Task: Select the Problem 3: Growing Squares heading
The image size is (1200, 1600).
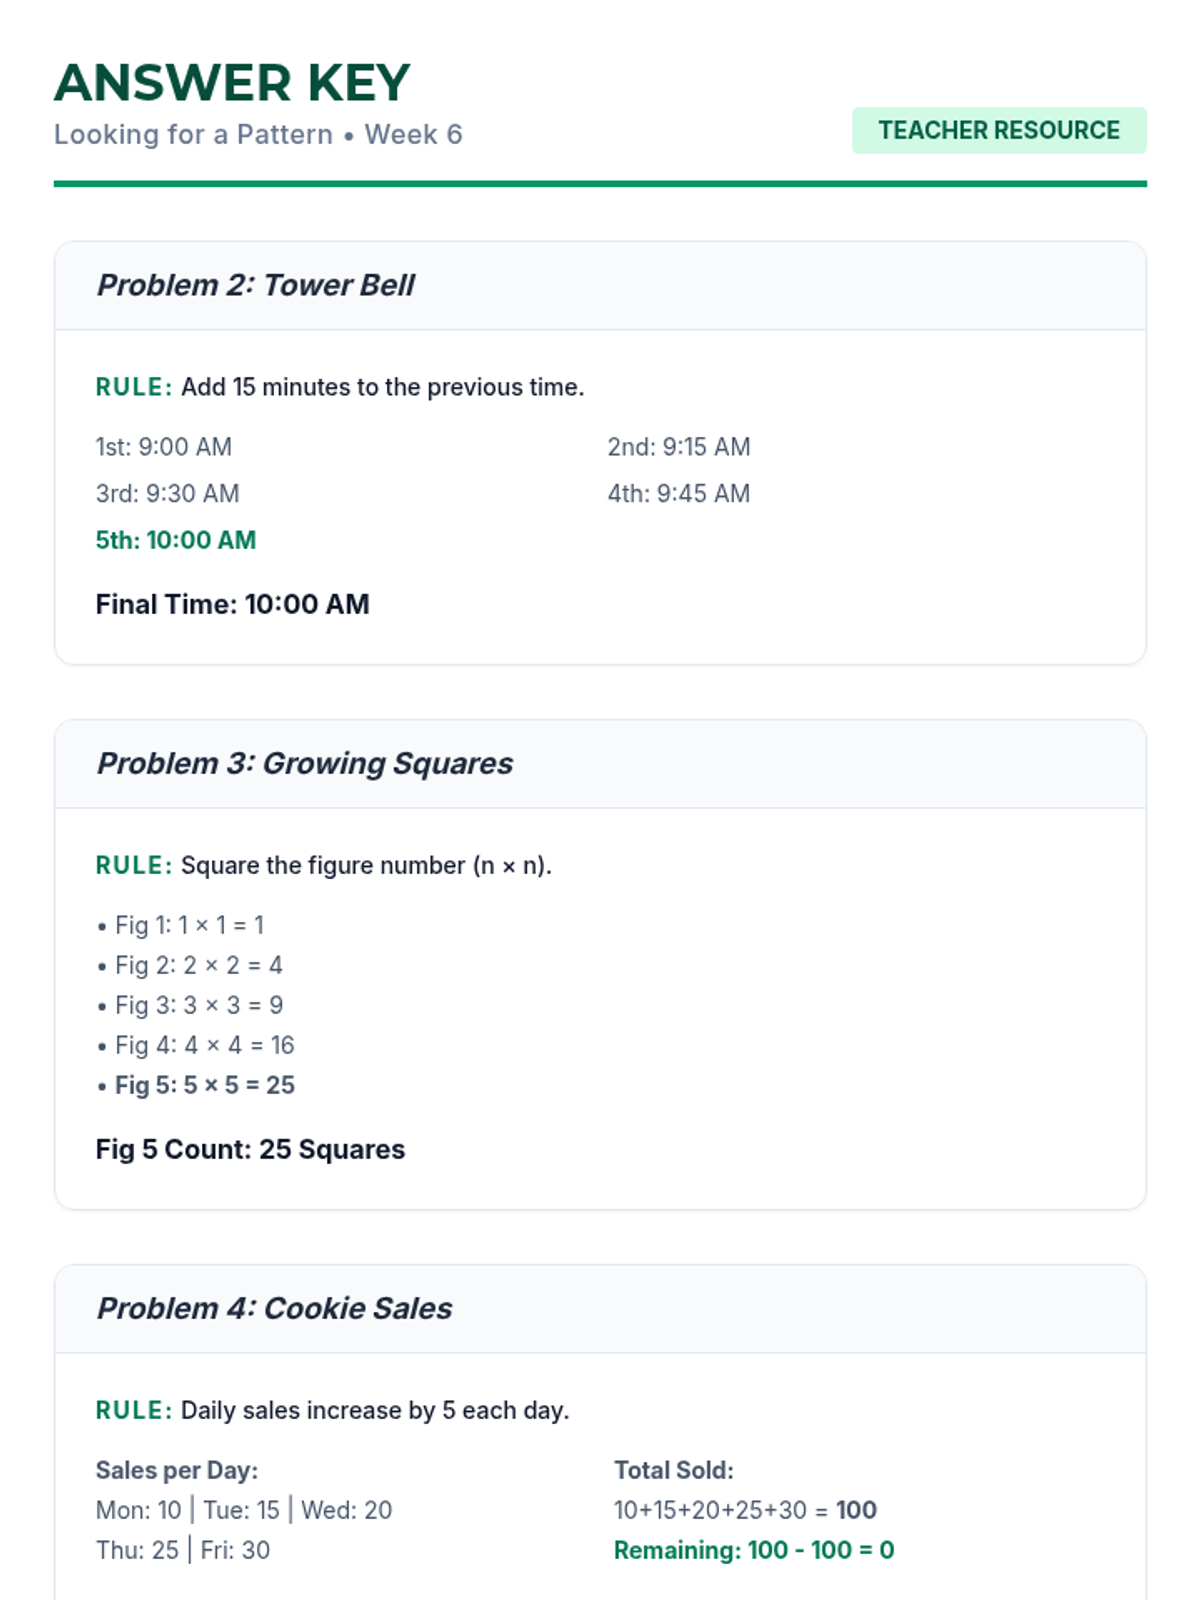Action: coord(304,763)
